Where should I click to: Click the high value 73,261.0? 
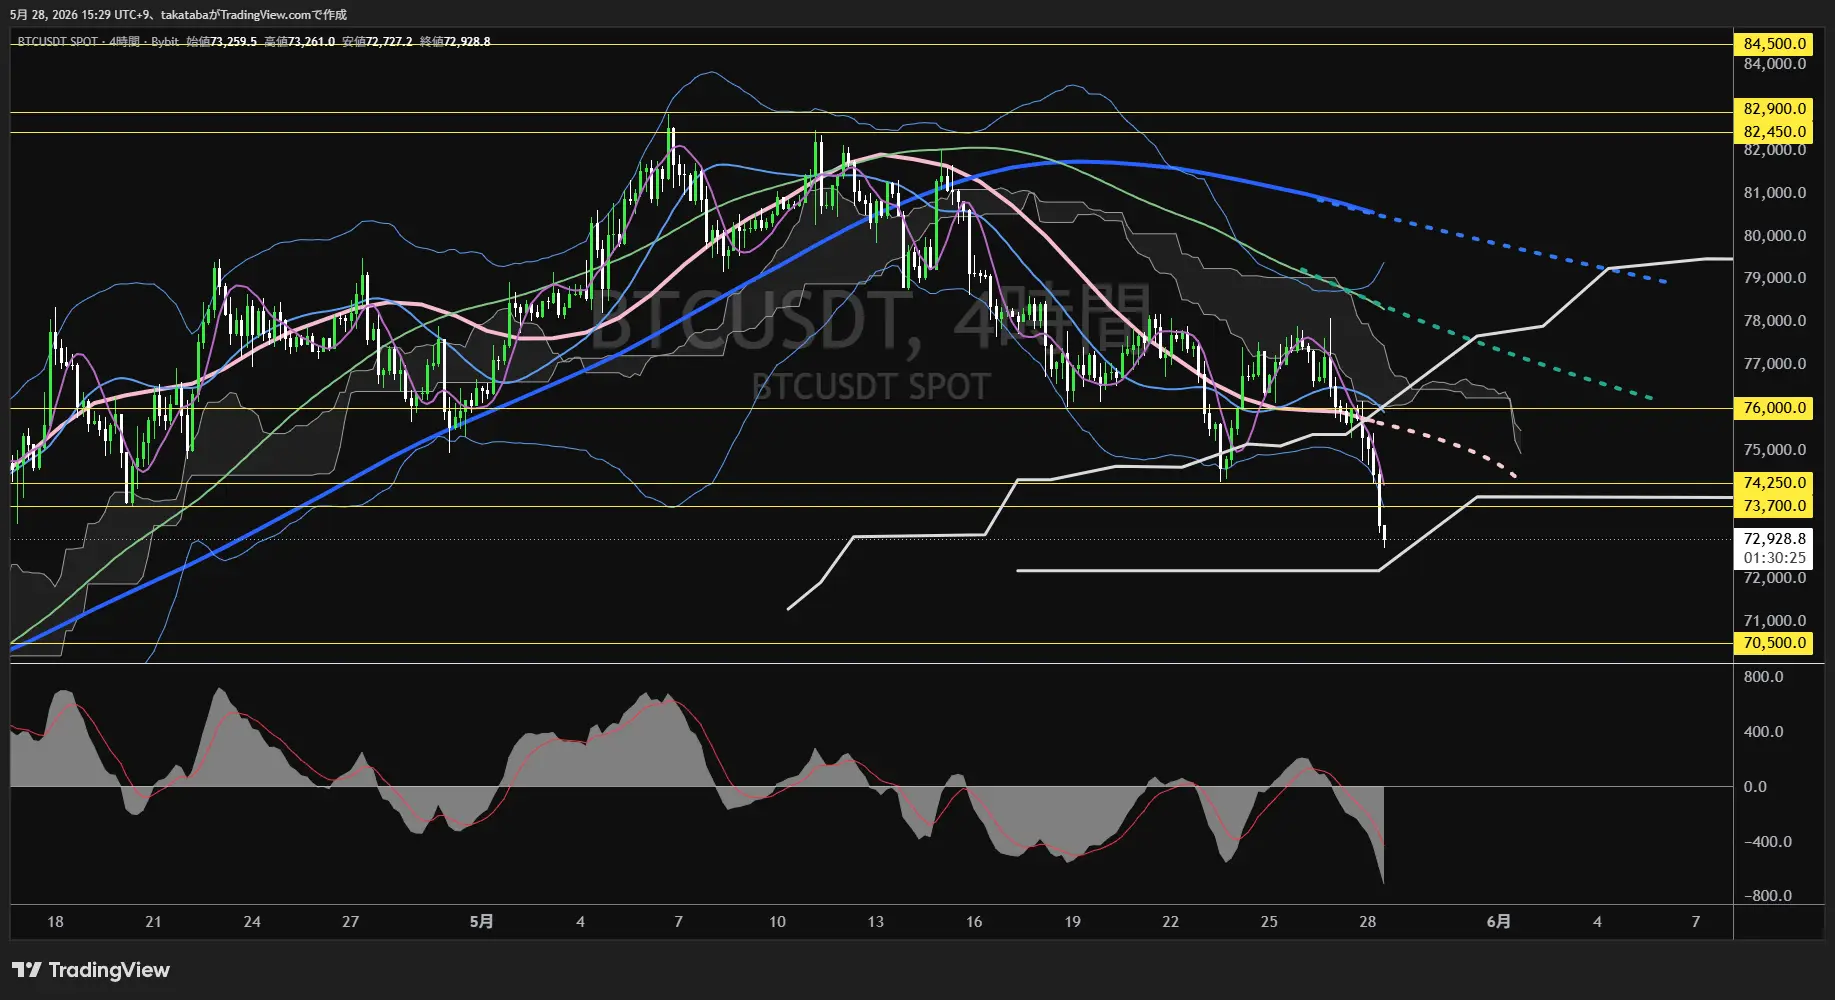[311, 42]
